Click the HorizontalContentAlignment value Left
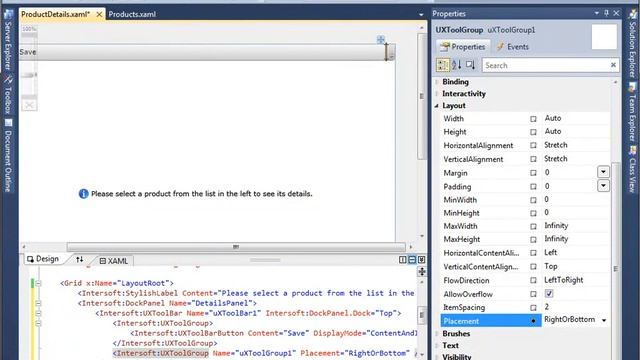 pyautogui.click(x=550, y=253)
